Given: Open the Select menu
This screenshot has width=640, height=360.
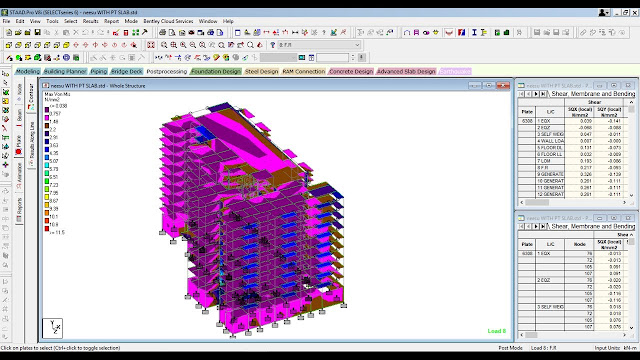Looking at the screenshot, I should (70, 21).
